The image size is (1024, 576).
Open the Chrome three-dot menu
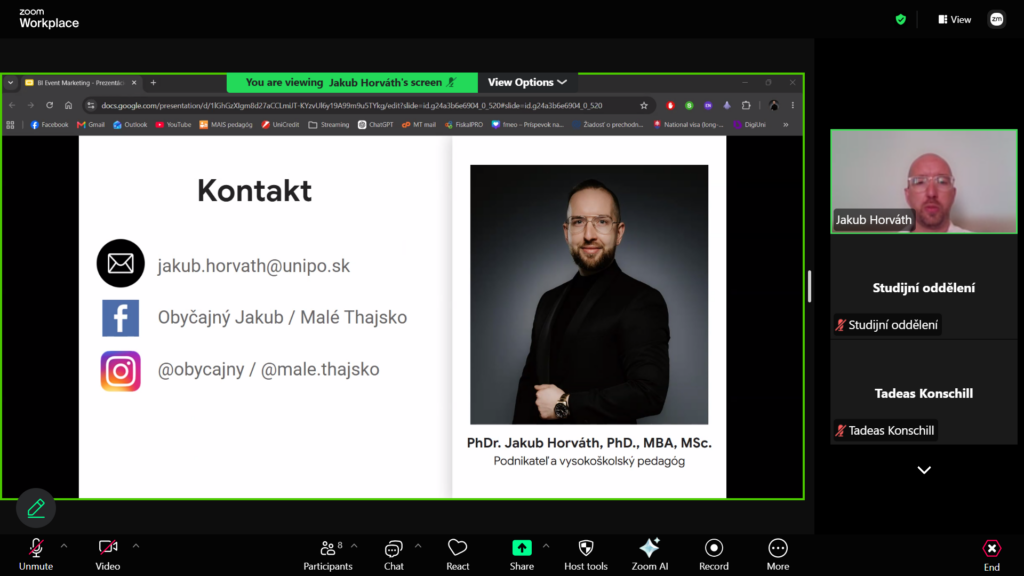793,105
